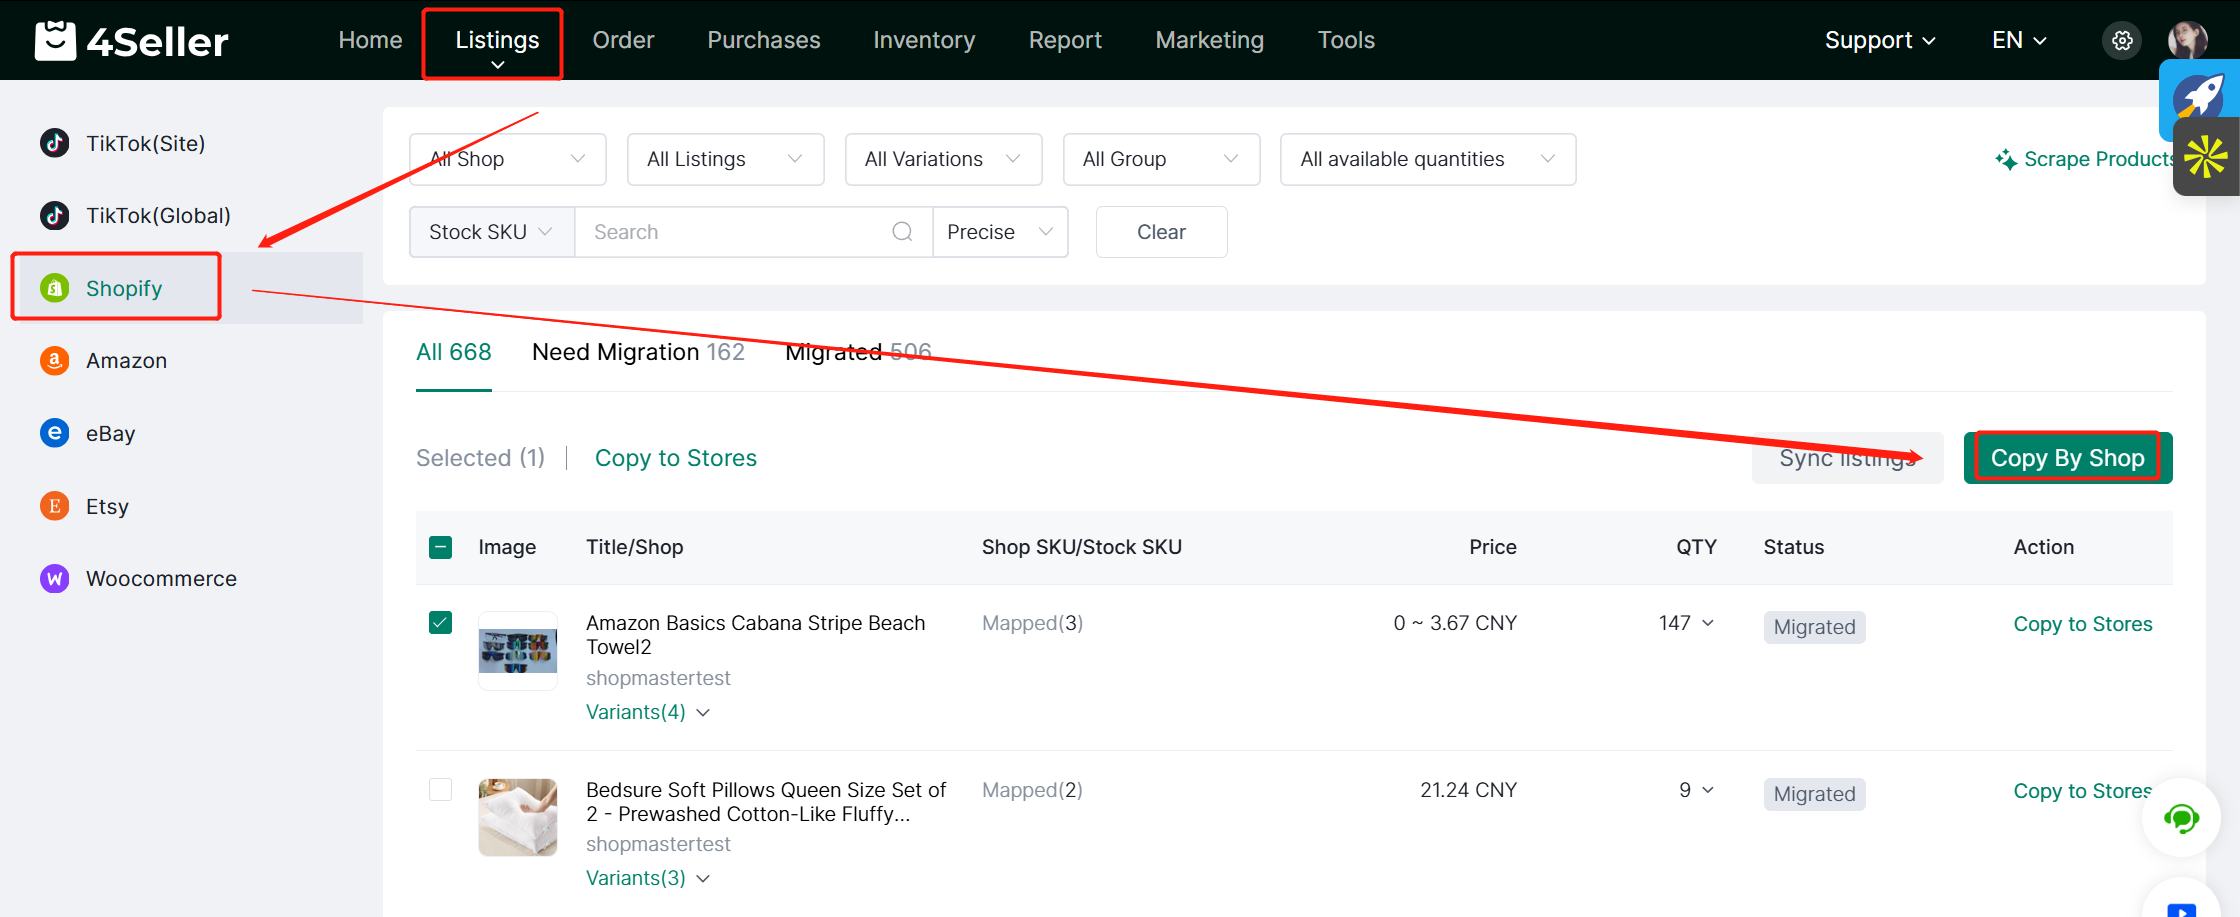2240x917 pixels.
Task: Click Copy to Stores beside Selected (1)
Action: pyautogui.click(x=676, y=458)
